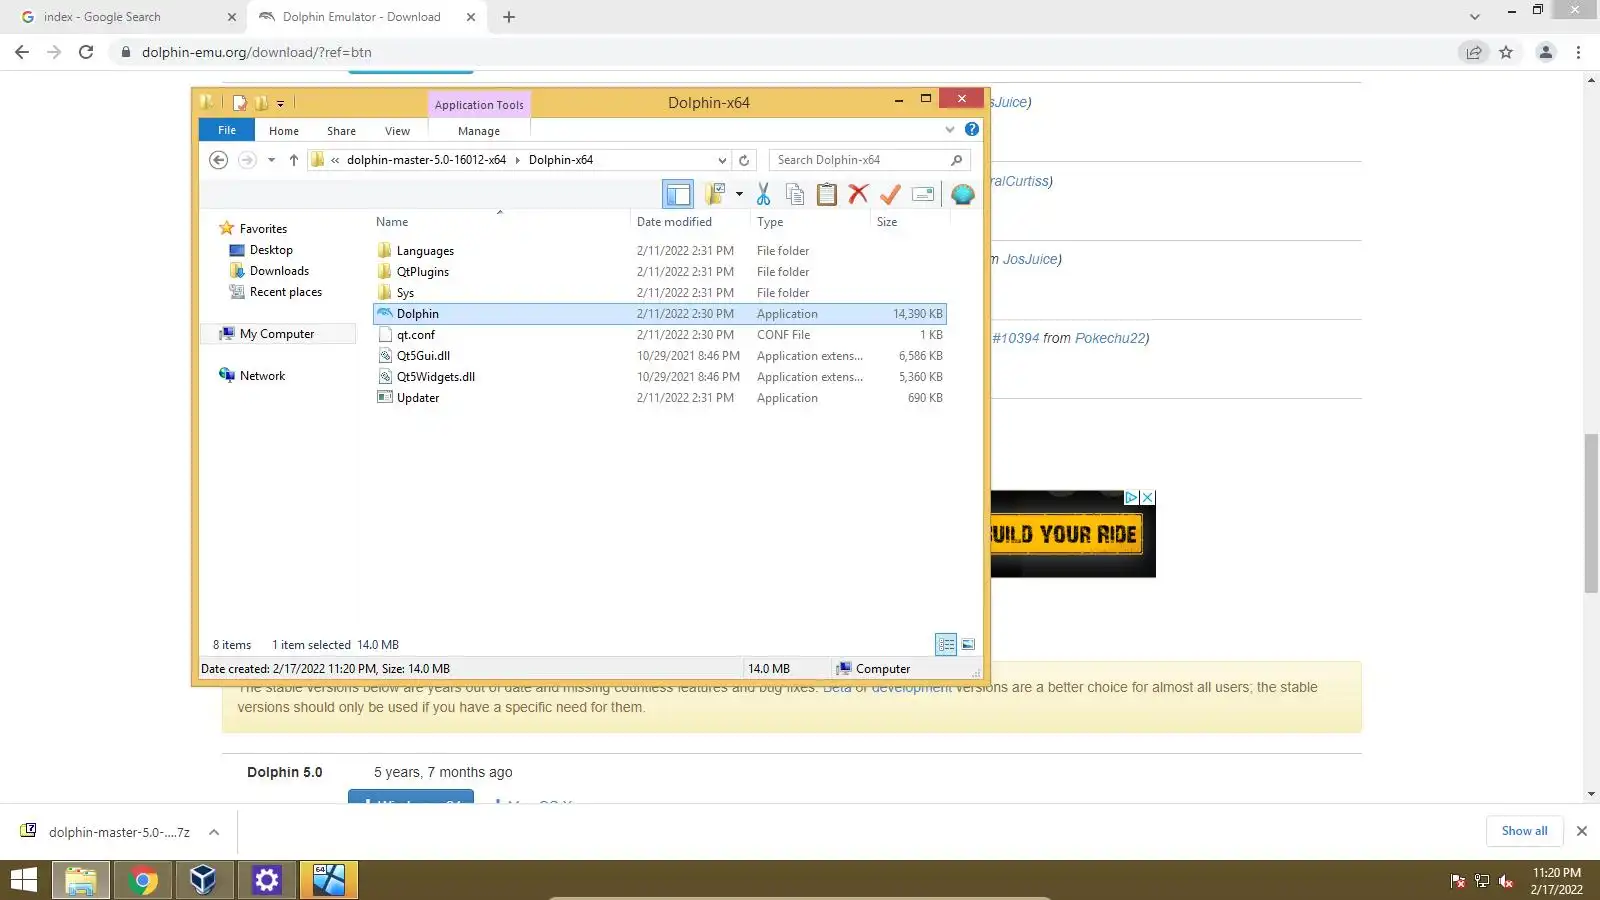
Task: Delete selected file with red X icon
Action: (858, 194)
